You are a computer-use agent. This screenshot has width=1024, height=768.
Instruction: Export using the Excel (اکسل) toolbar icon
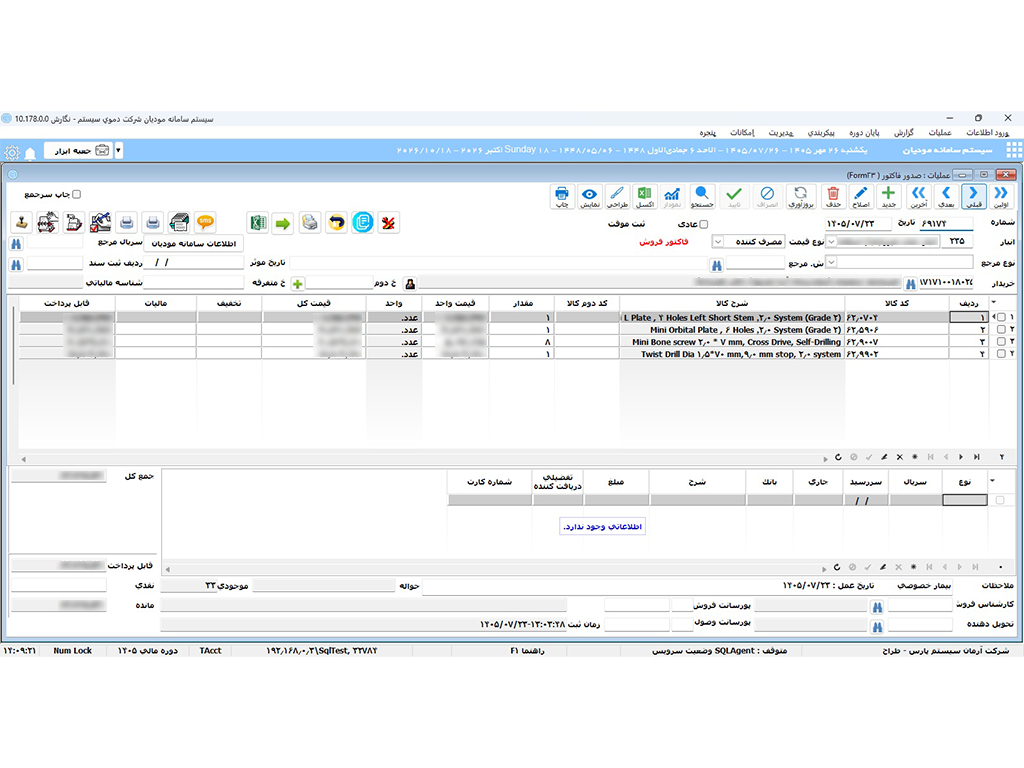645,197
